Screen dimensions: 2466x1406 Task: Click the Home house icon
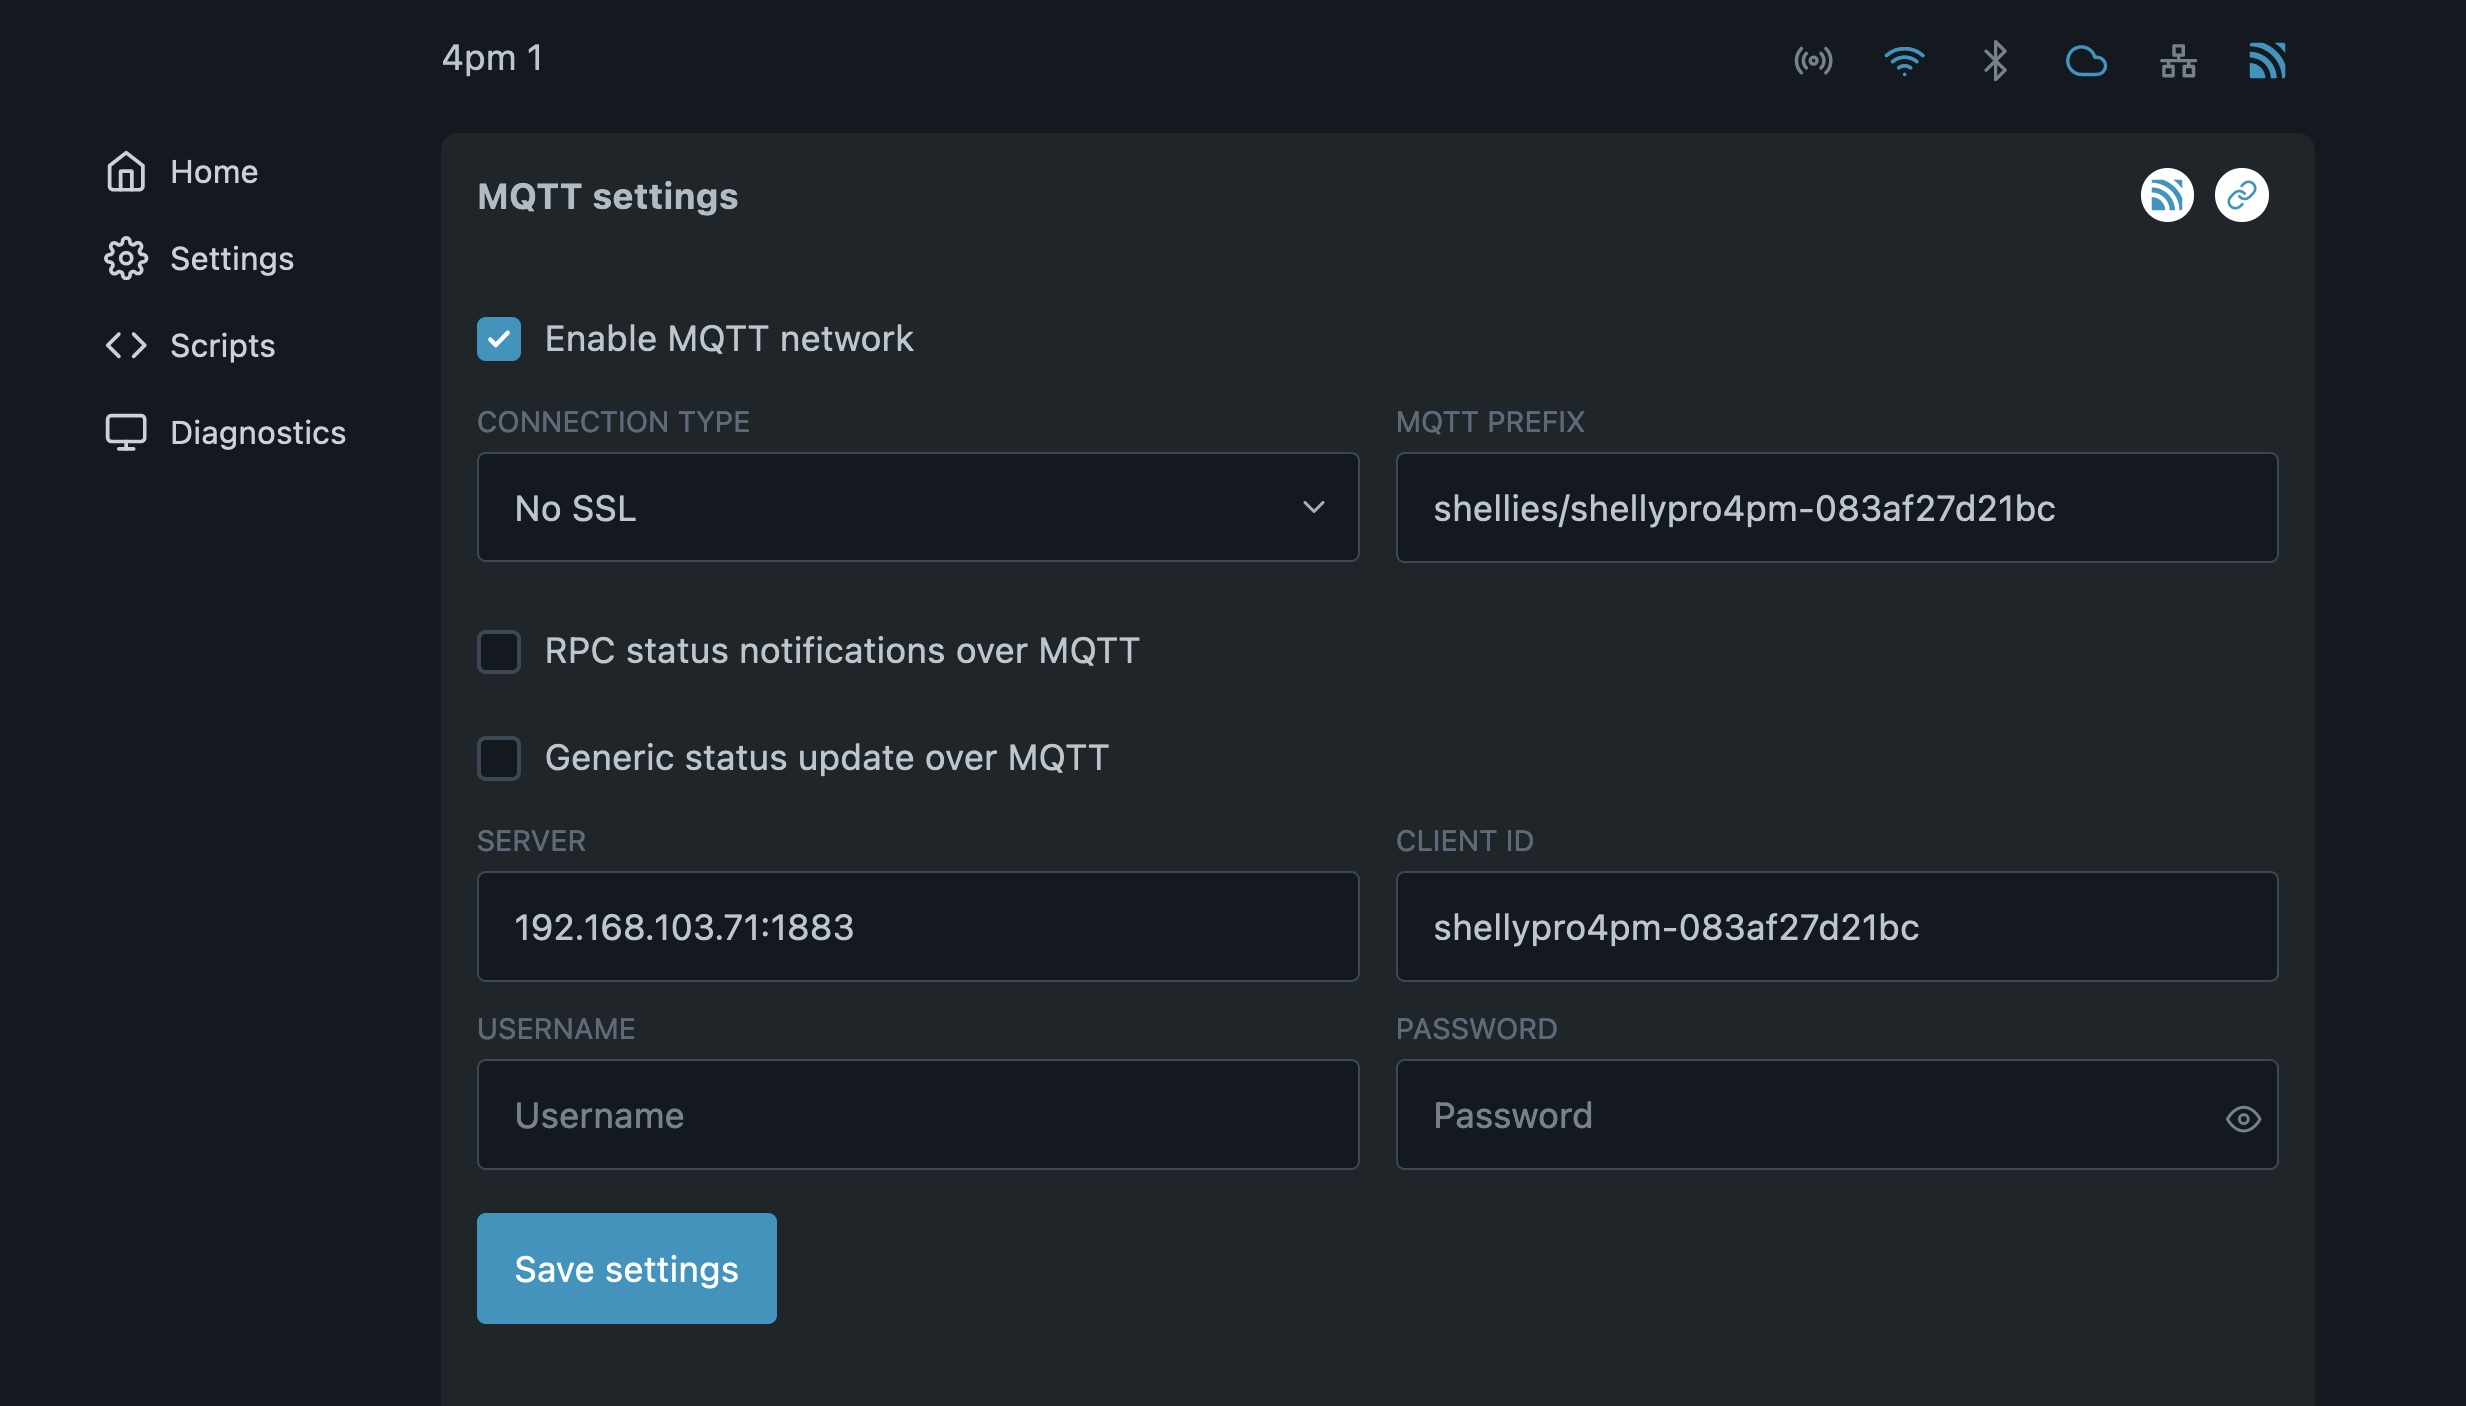(126, 171)
